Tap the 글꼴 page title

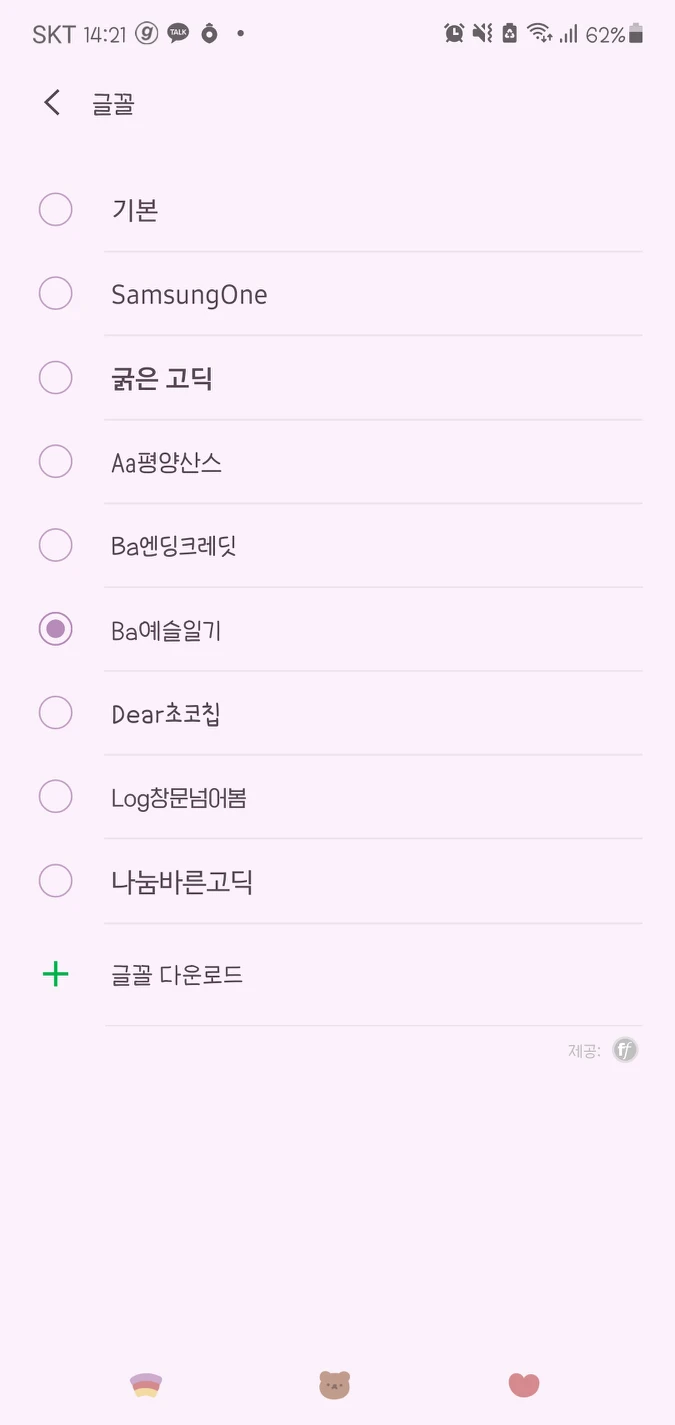(113, 104)
